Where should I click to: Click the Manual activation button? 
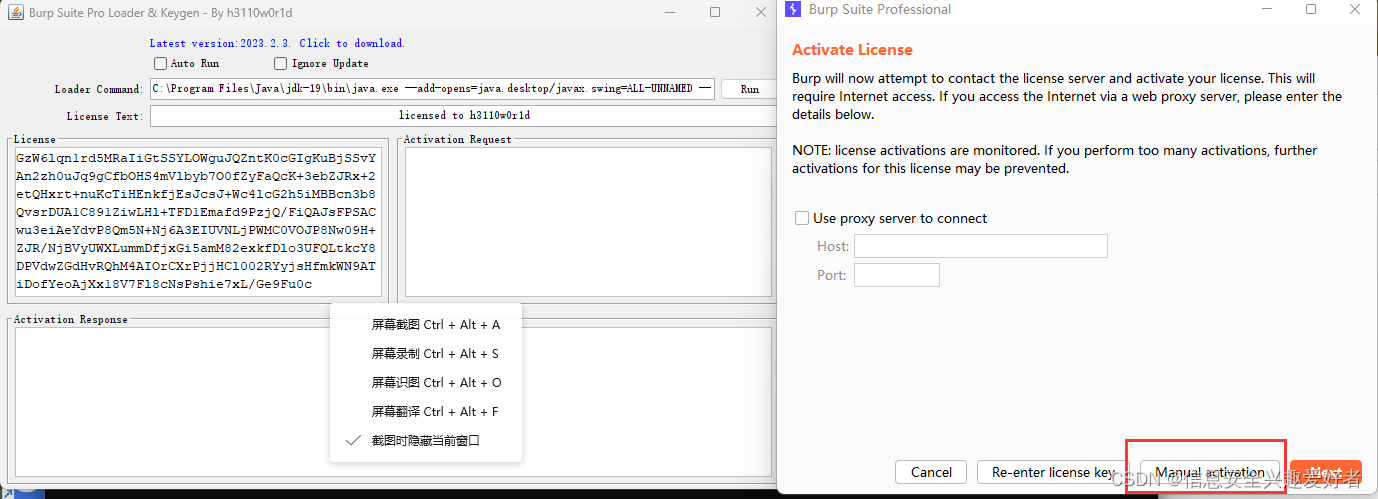click(x=1209, y=472)
